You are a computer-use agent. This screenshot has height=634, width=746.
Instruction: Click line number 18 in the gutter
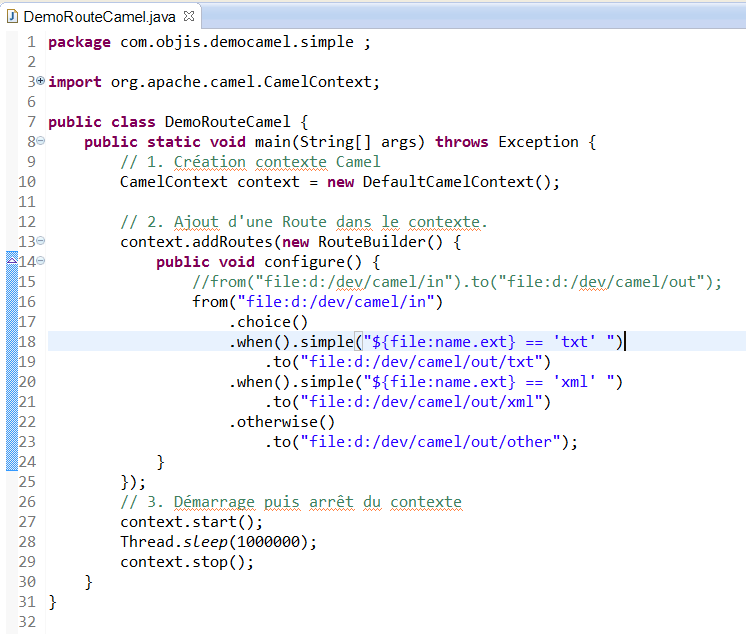click(x=27, y=342)
